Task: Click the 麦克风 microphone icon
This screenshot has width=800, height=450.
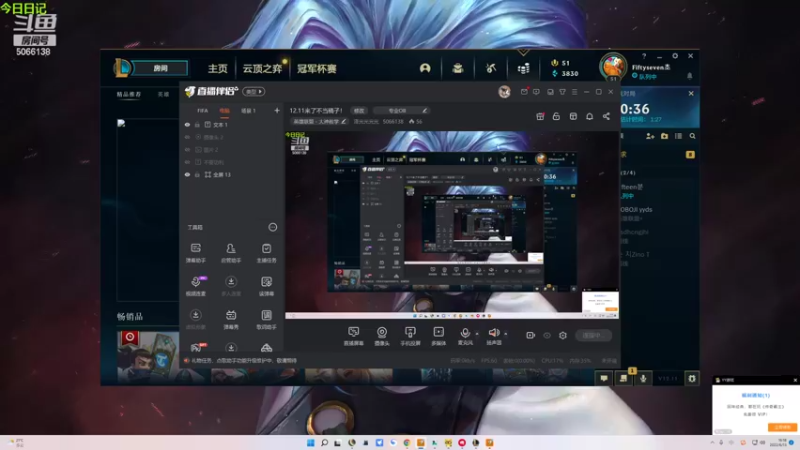Action: [465, 333]
